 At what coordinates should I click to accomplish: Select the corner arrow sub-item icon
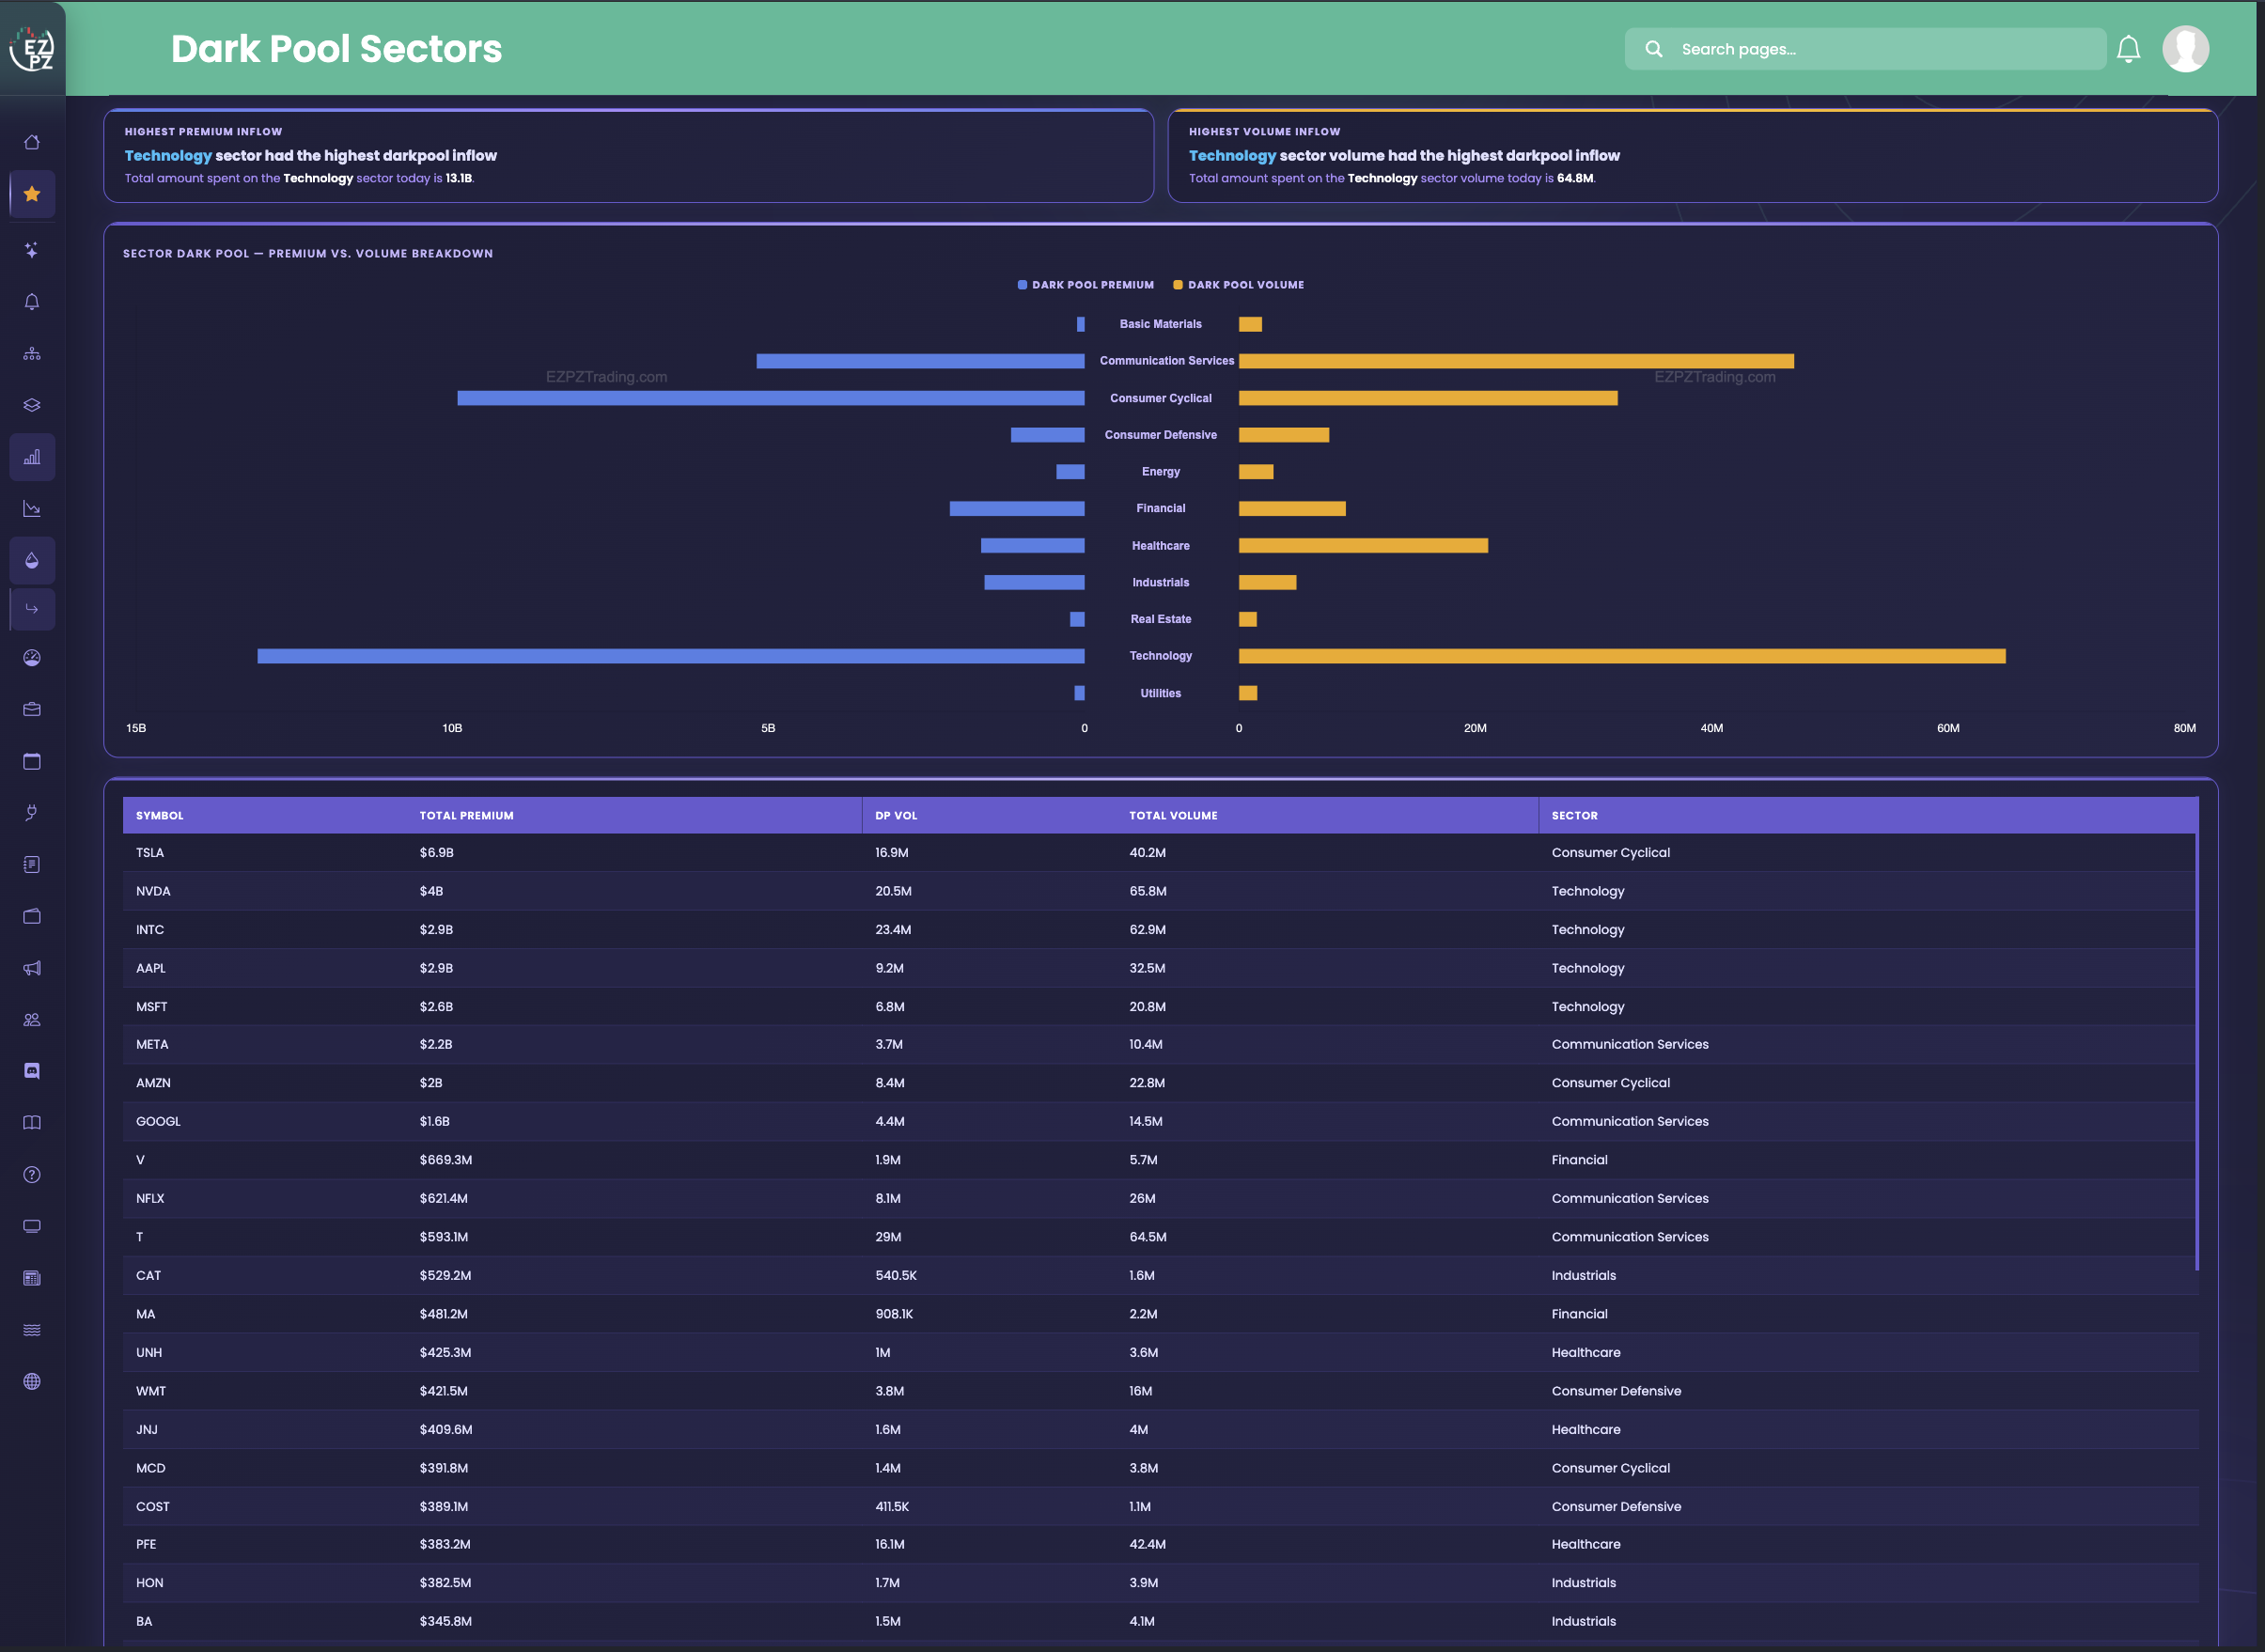32,609
